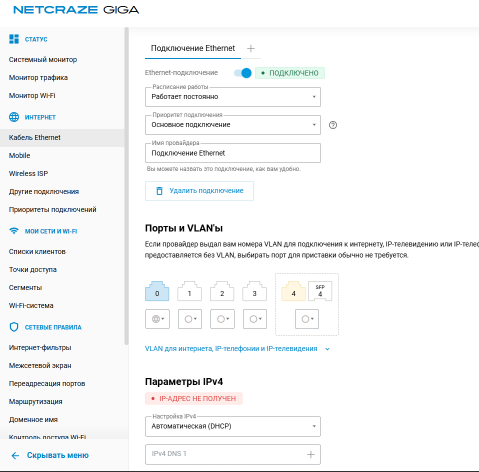Open the Расписание работы dropdown
This screenshot has height=472, width=479.
pyautogui.click(x=233, y=97)
